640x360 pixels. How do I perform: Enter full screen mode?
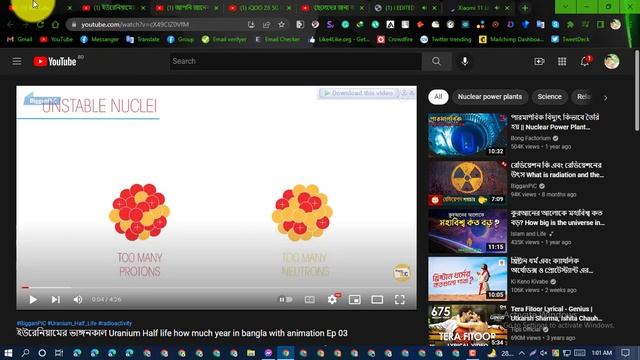click(400, 300)
